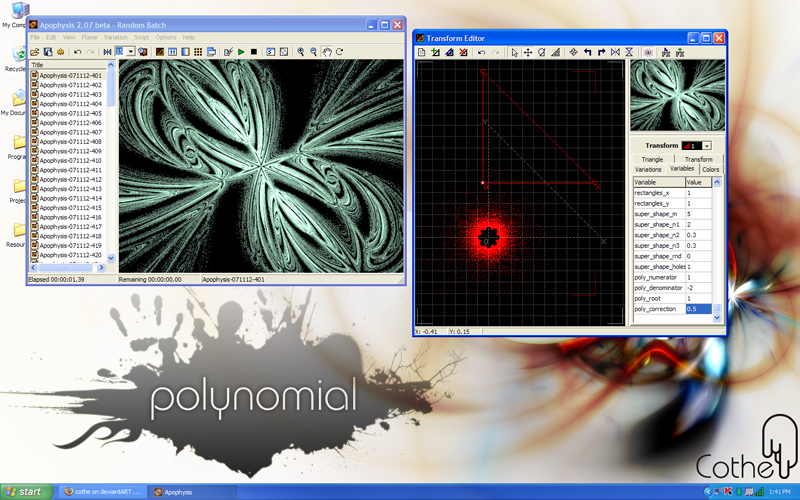Click the S-in-a-box icon after Stop
This screenshot has height=500, width=800.
[x=270, y=52]
